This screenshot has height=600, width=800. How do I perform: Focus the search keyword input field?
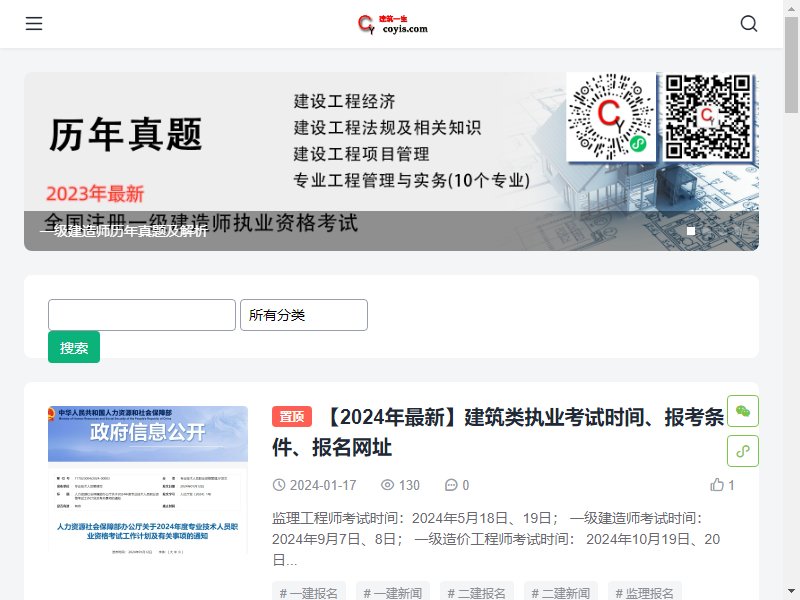(x=142, y=315)
